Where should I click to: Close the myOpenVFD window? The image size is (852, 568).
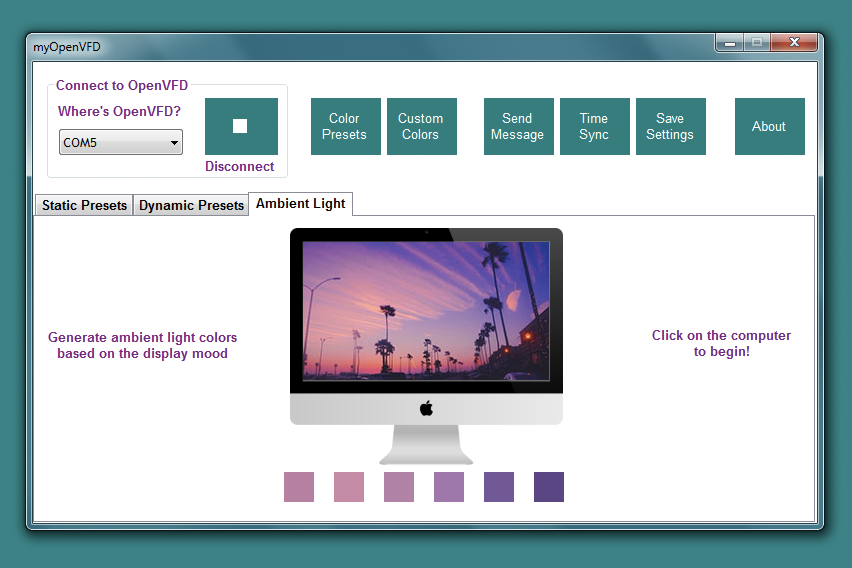coord(794,42)
